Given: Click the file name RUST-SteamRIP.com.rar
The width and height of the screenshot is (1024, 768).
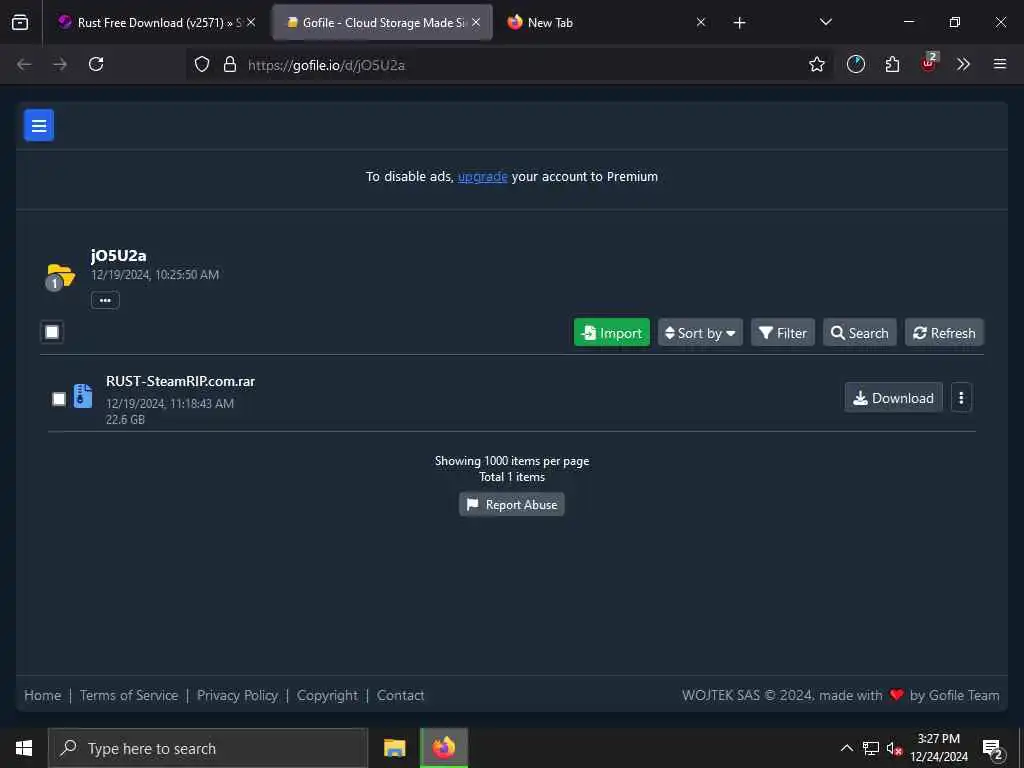Looking at the screenshot, I should [180, 381].
